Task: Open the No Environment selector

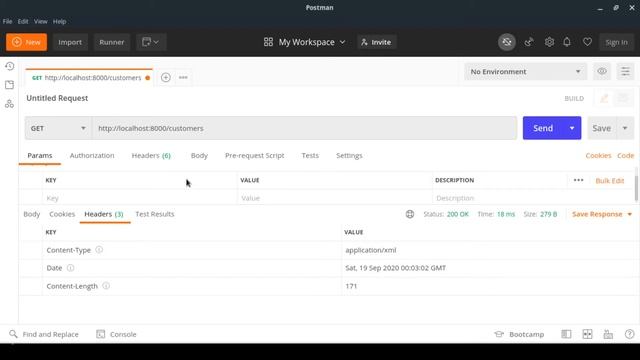Action: (525, 71)
